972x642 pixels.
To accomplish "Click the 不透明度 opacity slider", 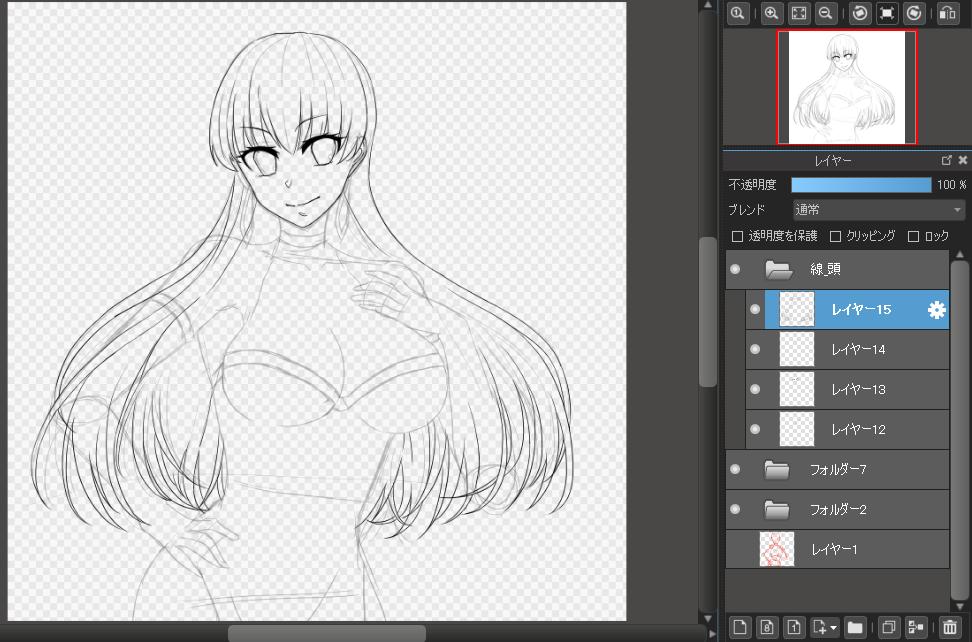I will pos(861,185).
